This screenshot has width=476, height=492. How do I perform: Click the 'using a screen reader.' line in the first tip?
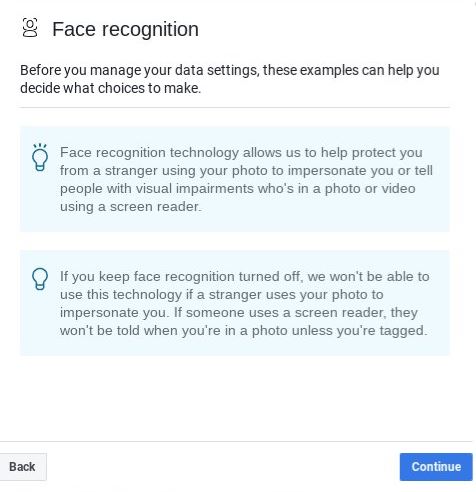click(131, 207)
